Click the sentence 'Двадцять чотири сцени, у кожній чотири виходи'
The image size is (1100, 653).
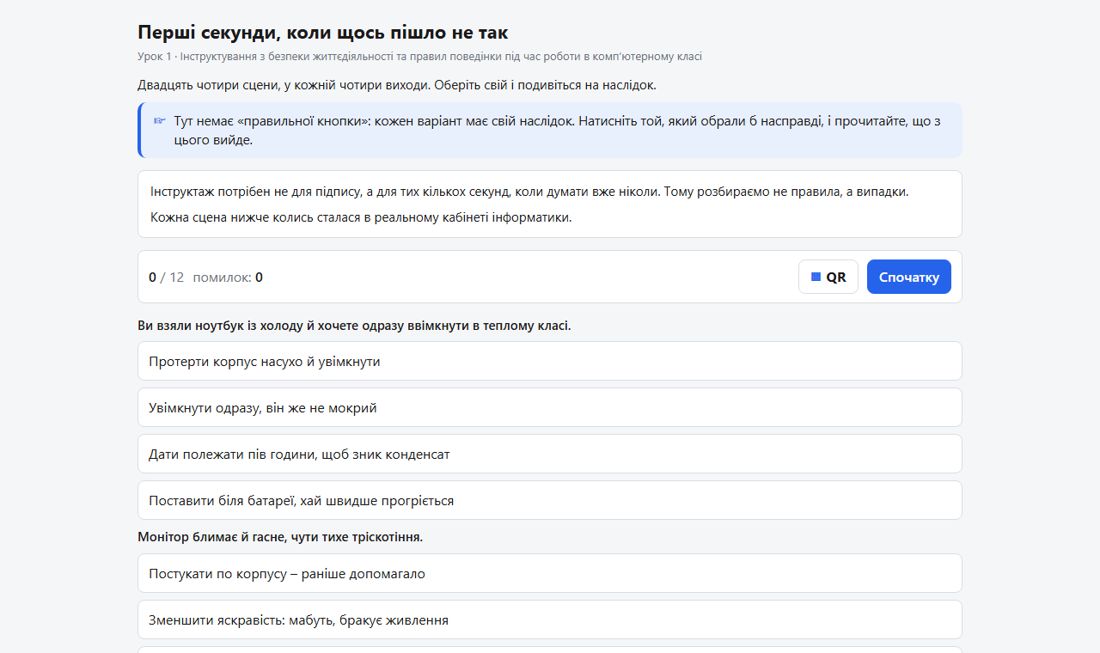pyautogui.click(x=397, y=85)
